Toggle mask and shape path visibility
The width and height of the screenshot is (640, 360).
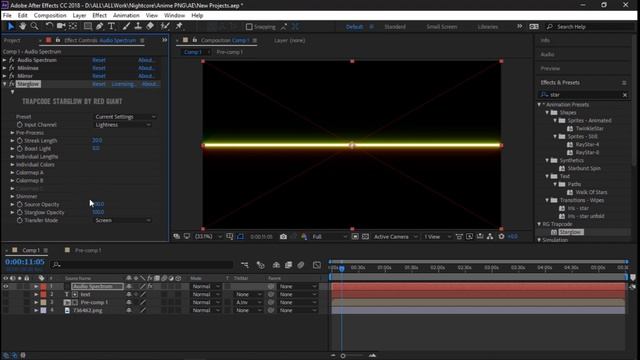[240, 237]
